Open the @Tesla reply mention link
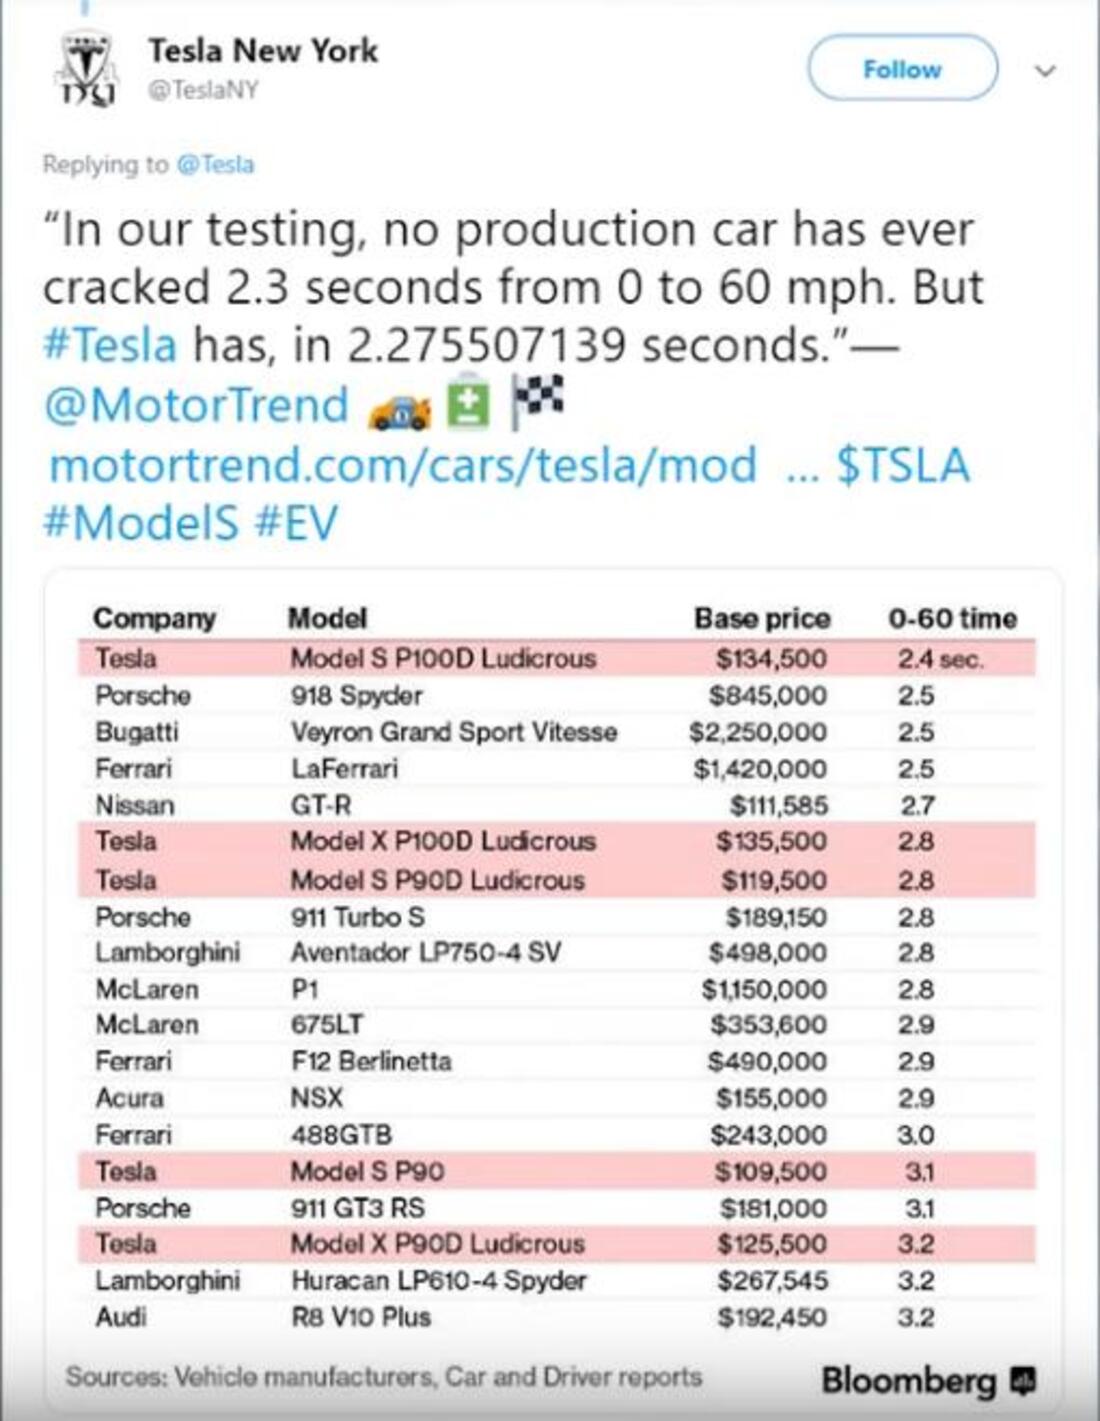 [215, 164]
